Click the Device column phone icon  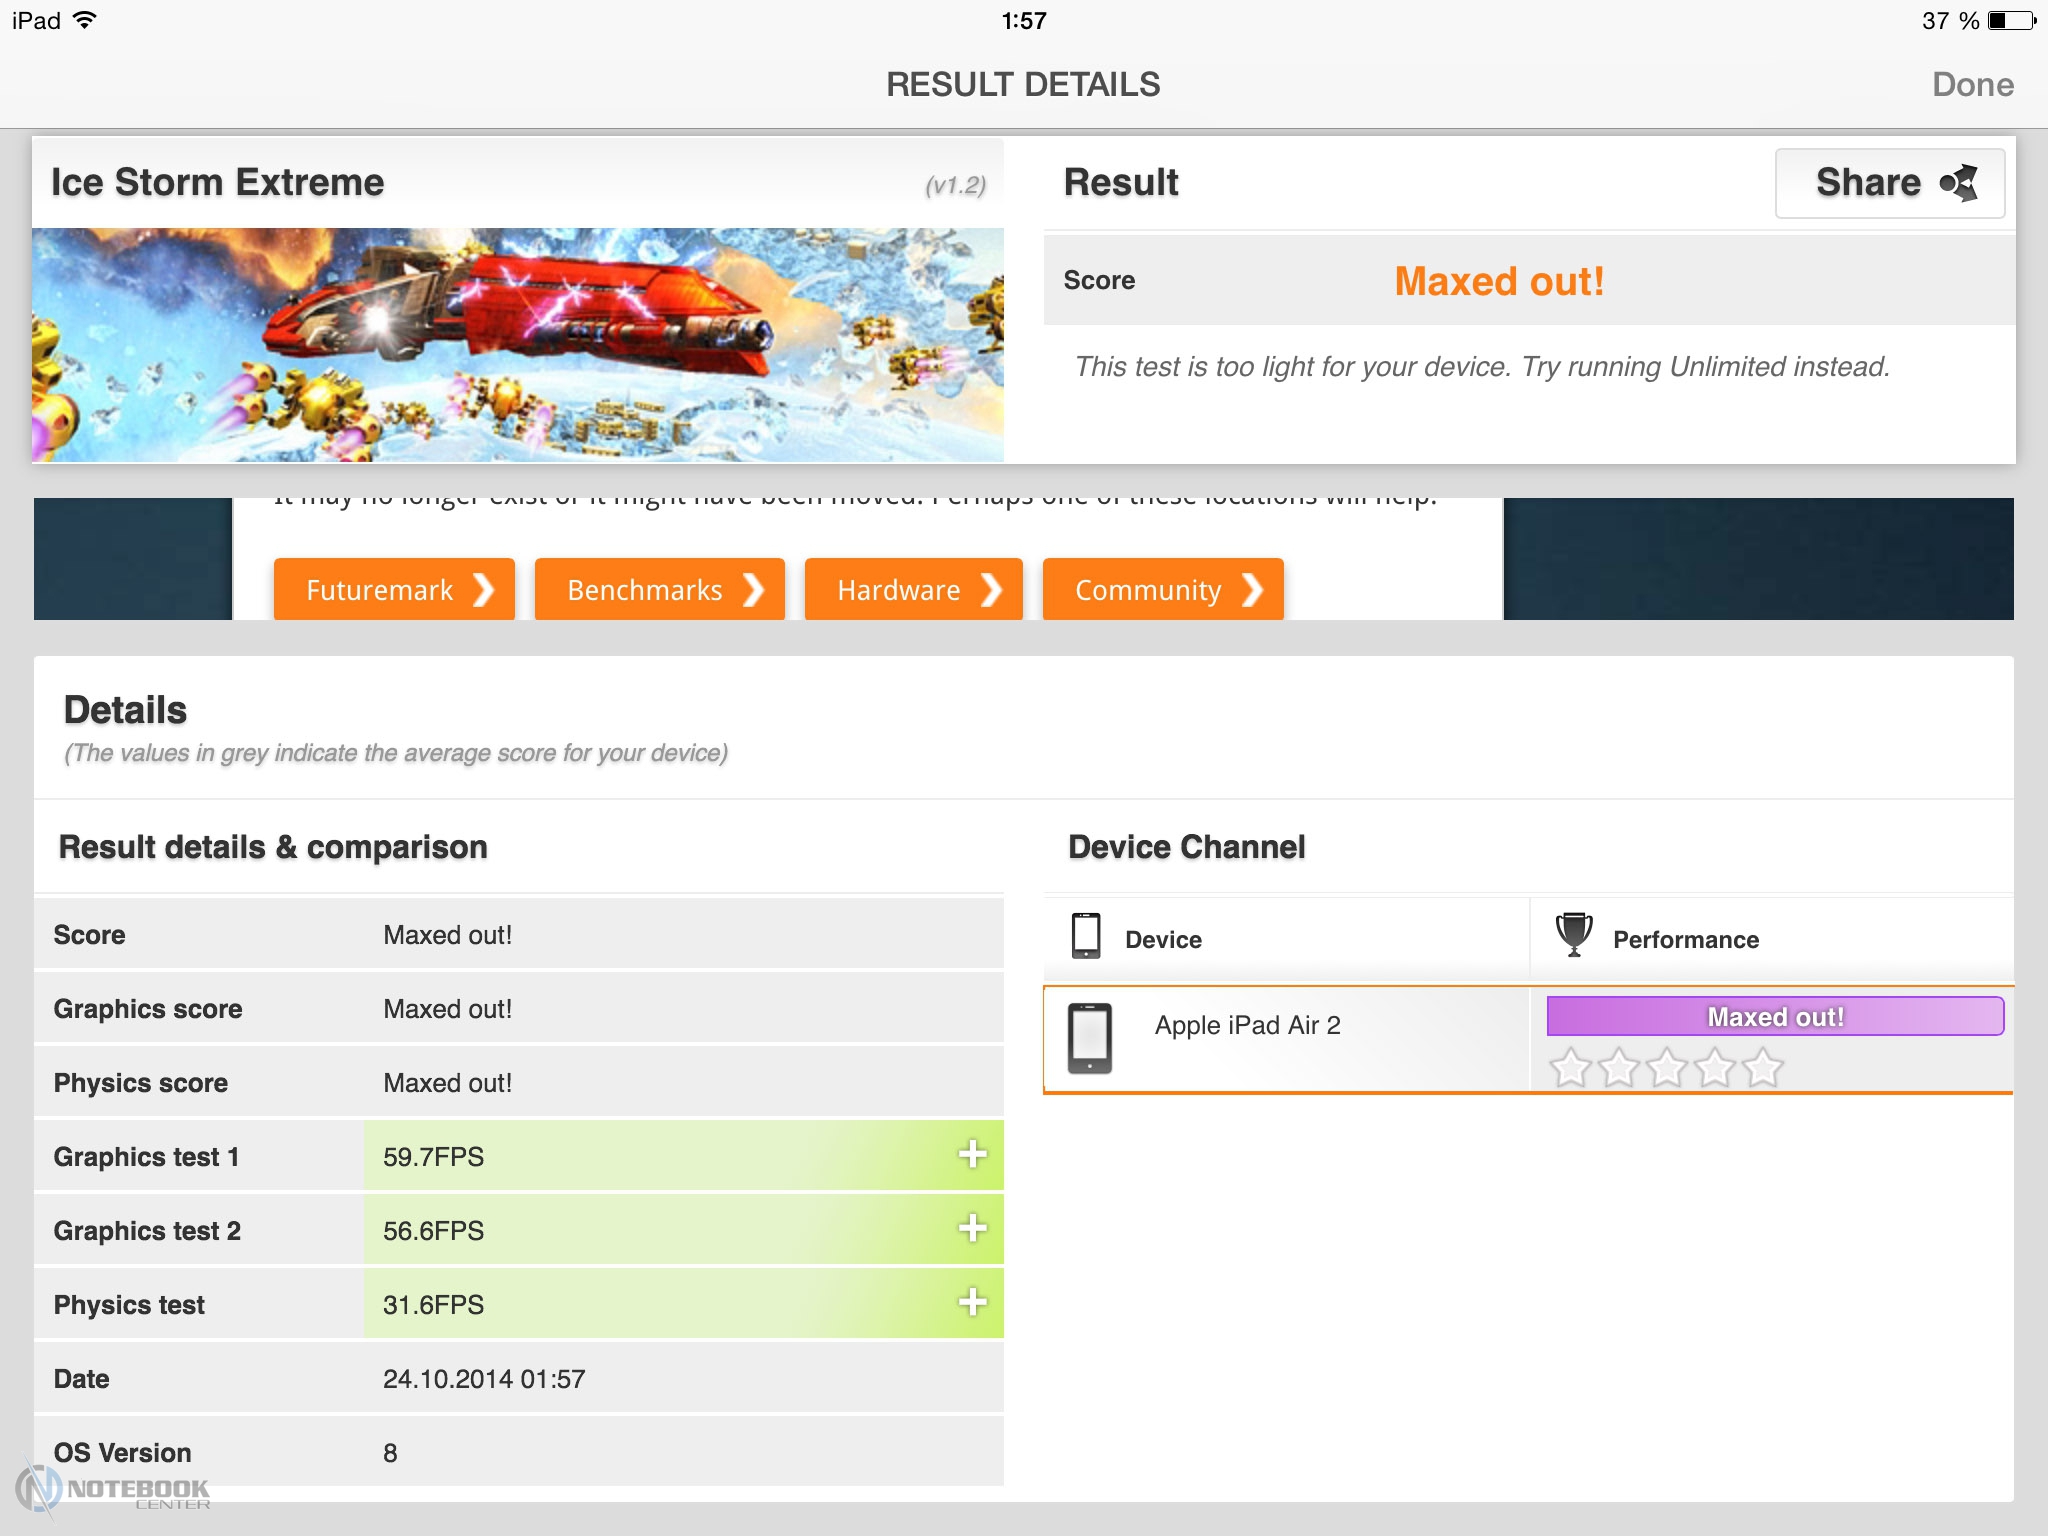pyautogui.click(x=1085, y=936)
